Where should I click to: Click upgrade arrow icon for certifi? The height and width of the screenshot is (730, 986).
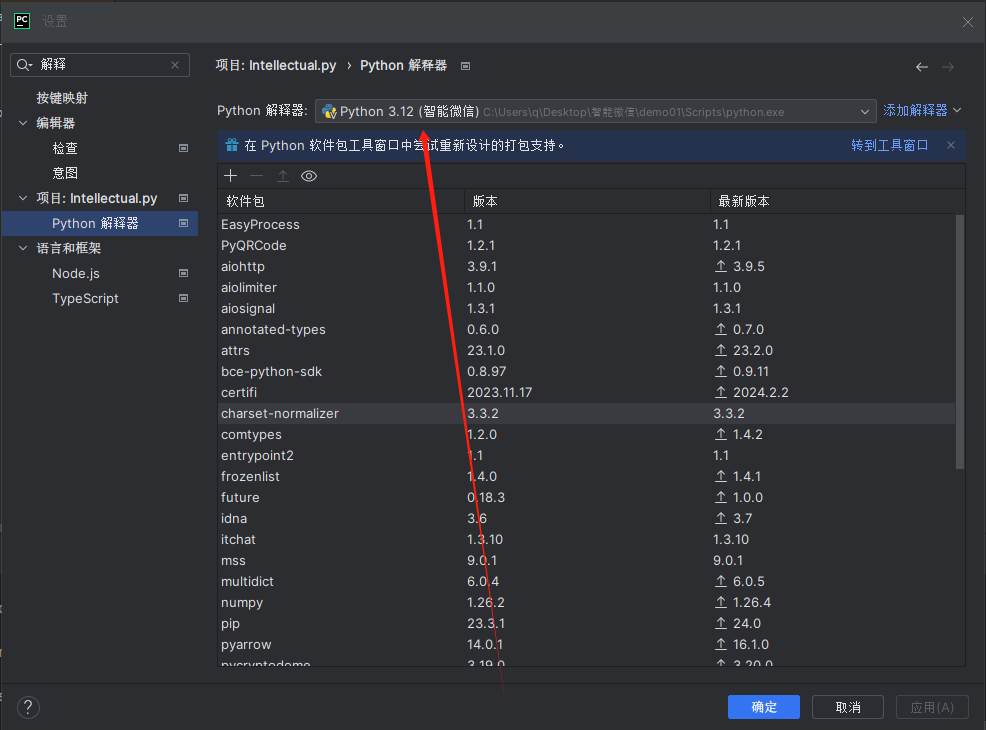[x=721, y=392]
